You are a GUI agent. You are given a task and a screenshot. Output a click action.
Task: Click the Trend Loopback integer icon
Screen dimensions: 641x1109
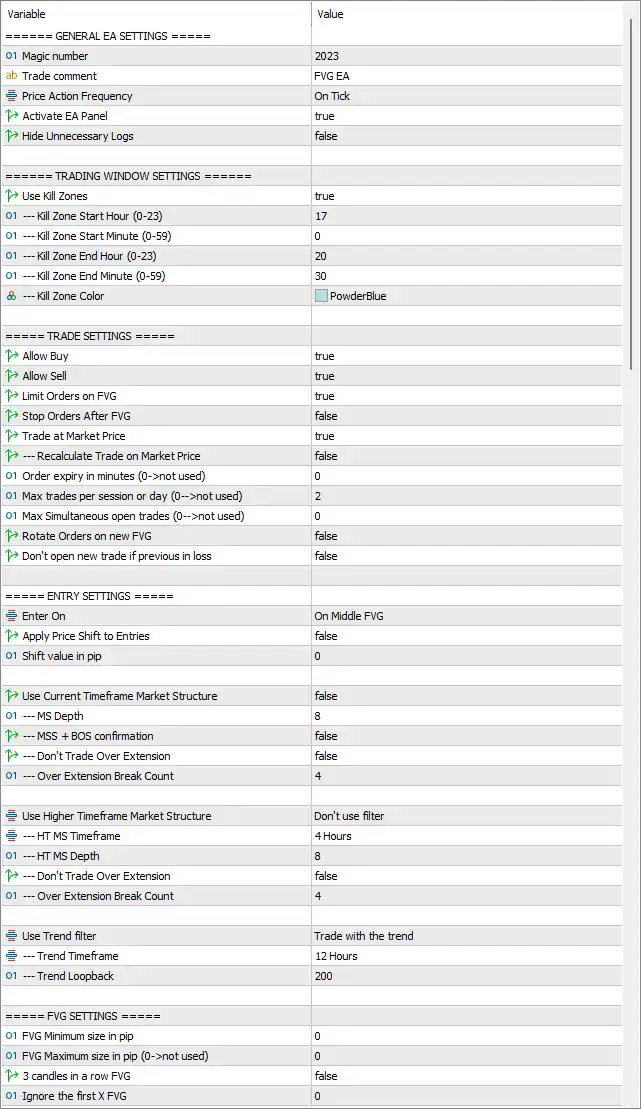(x=11, y=976)
